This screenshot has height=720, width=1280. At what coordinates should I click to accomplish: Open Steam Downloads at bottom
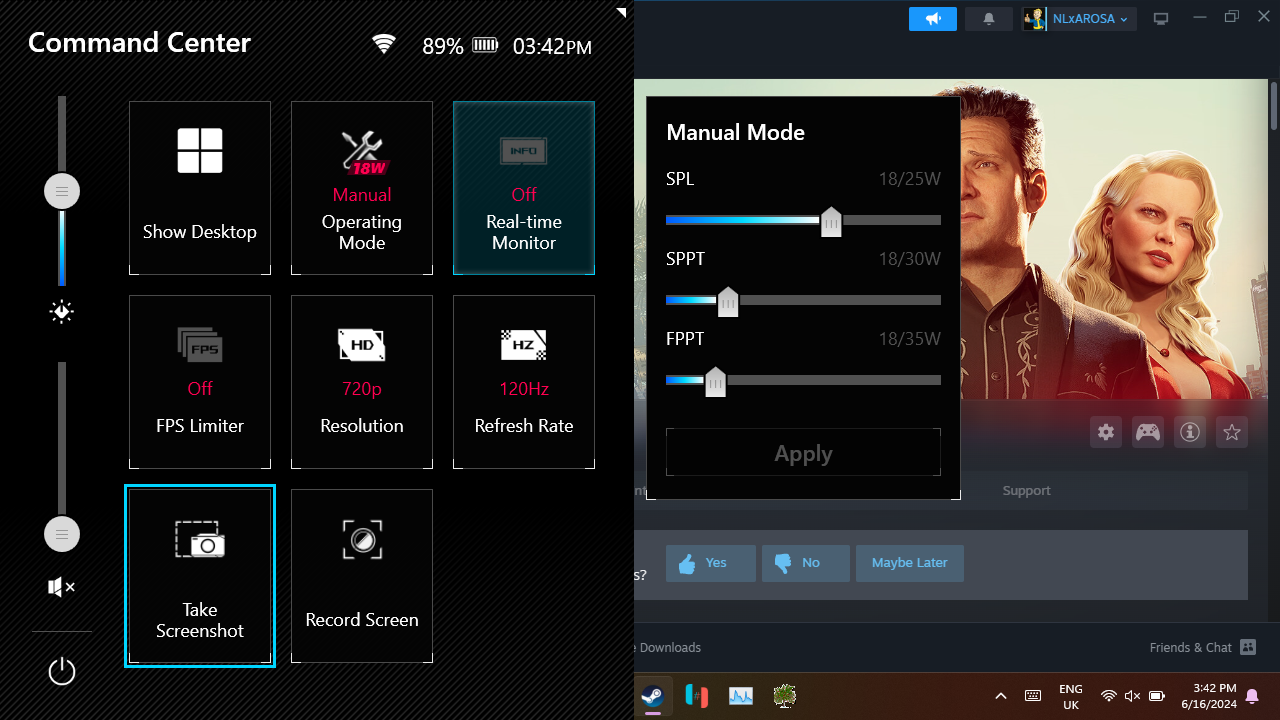[x=669, y=647]
